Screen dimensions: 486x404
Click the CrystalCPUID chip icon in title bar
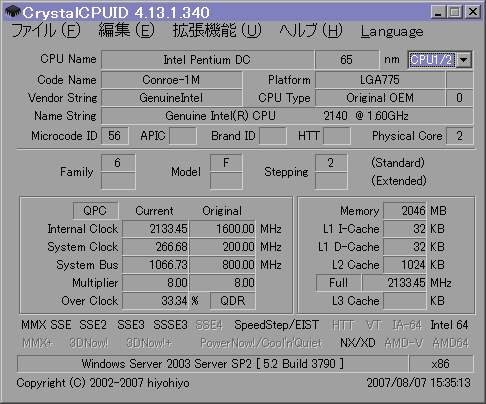pyautogui.click(x=13, y=12)
